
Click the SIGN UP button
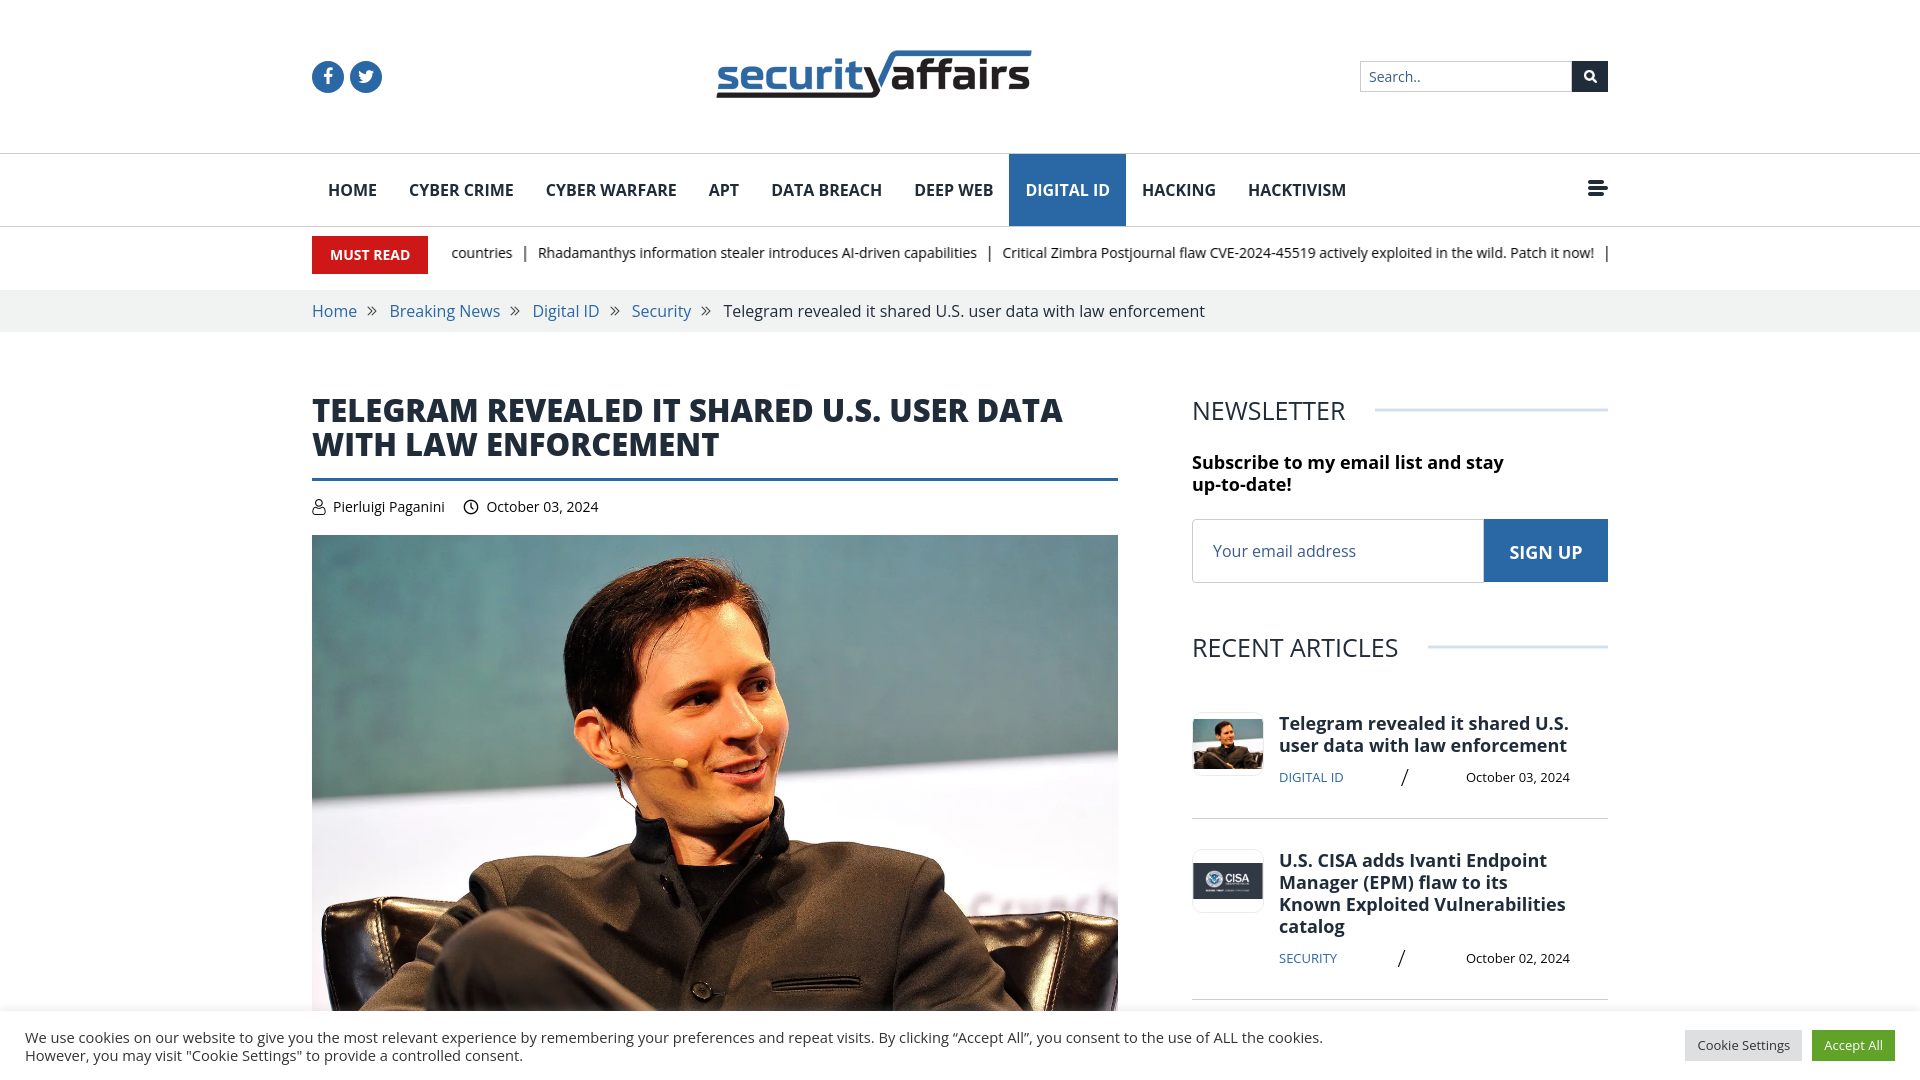tap(1545, 550)
